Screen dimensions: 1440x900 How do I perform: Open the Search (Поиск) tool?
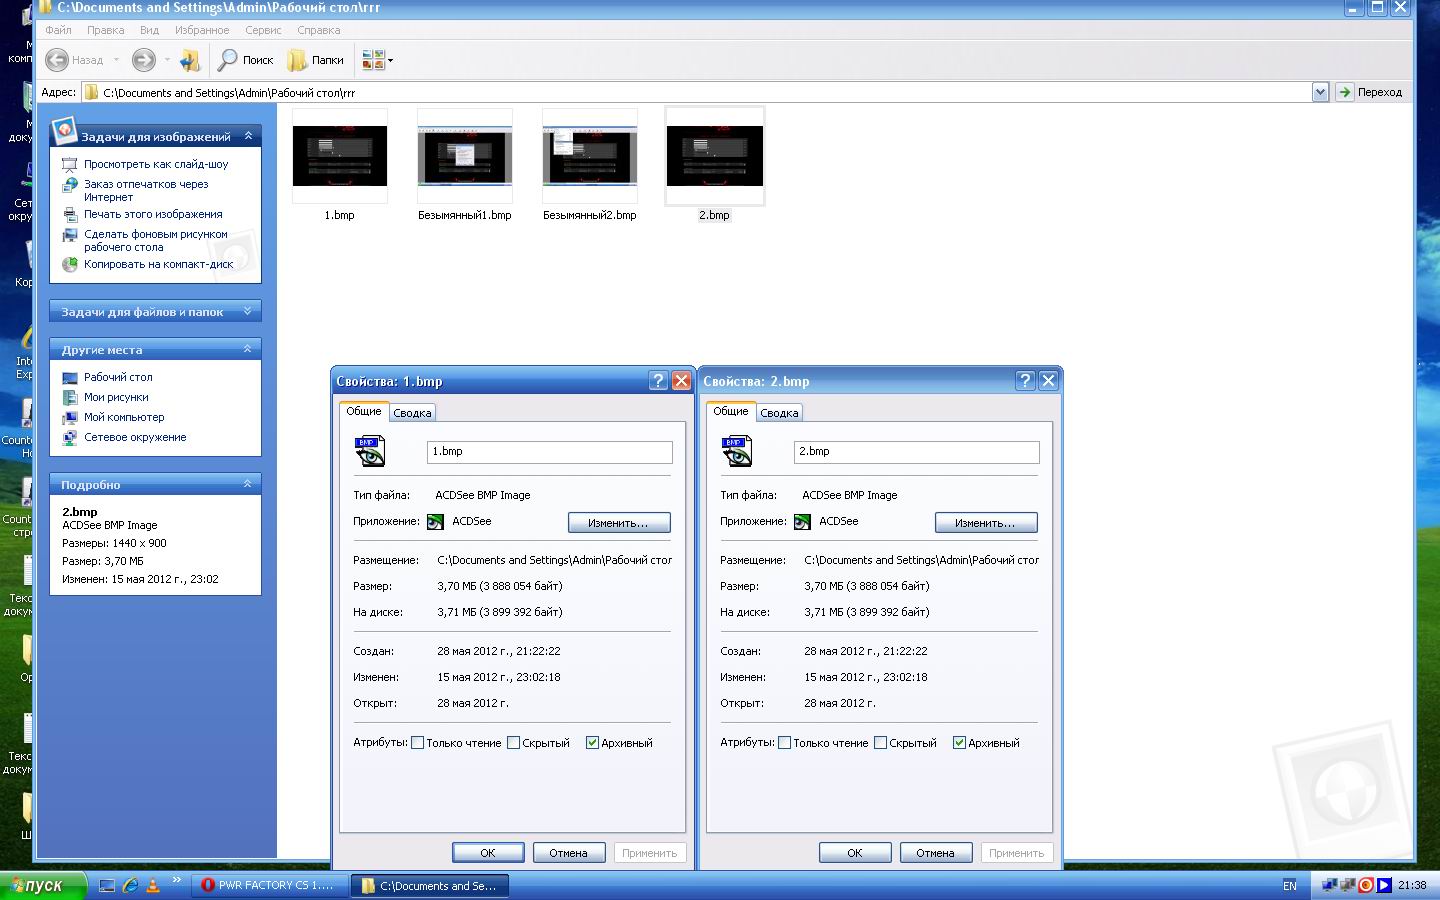(246, 60)
